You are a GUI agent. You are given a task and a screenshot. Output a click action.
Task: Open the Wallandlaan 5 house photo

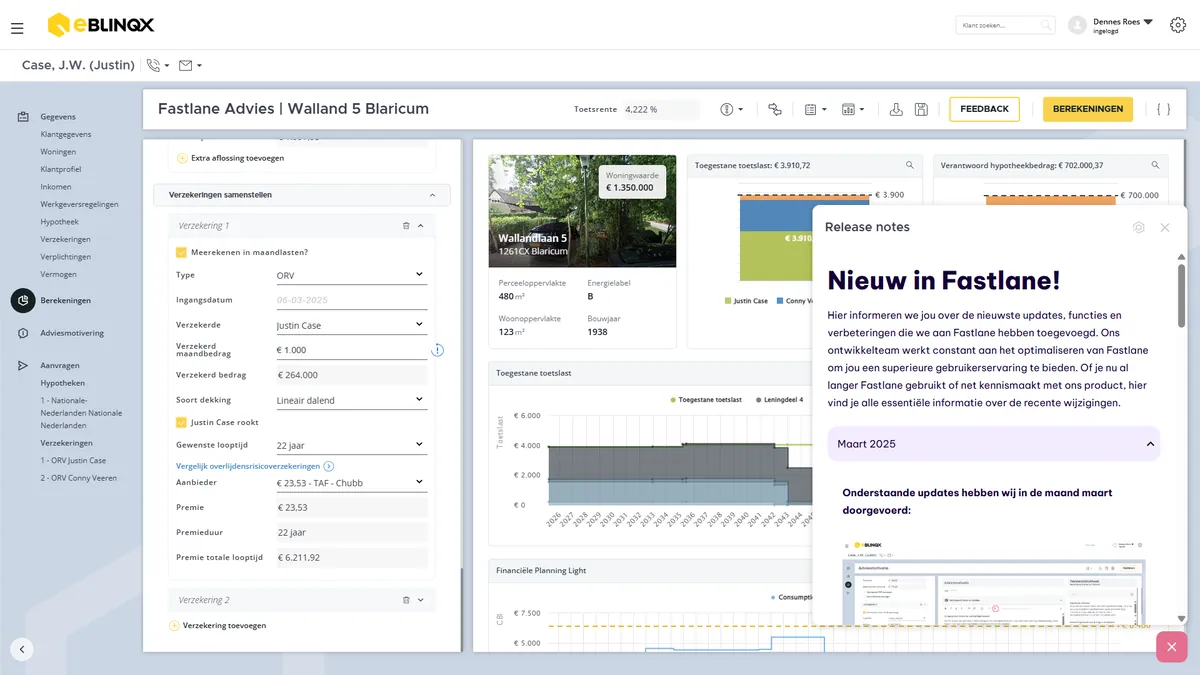[582, 211]
